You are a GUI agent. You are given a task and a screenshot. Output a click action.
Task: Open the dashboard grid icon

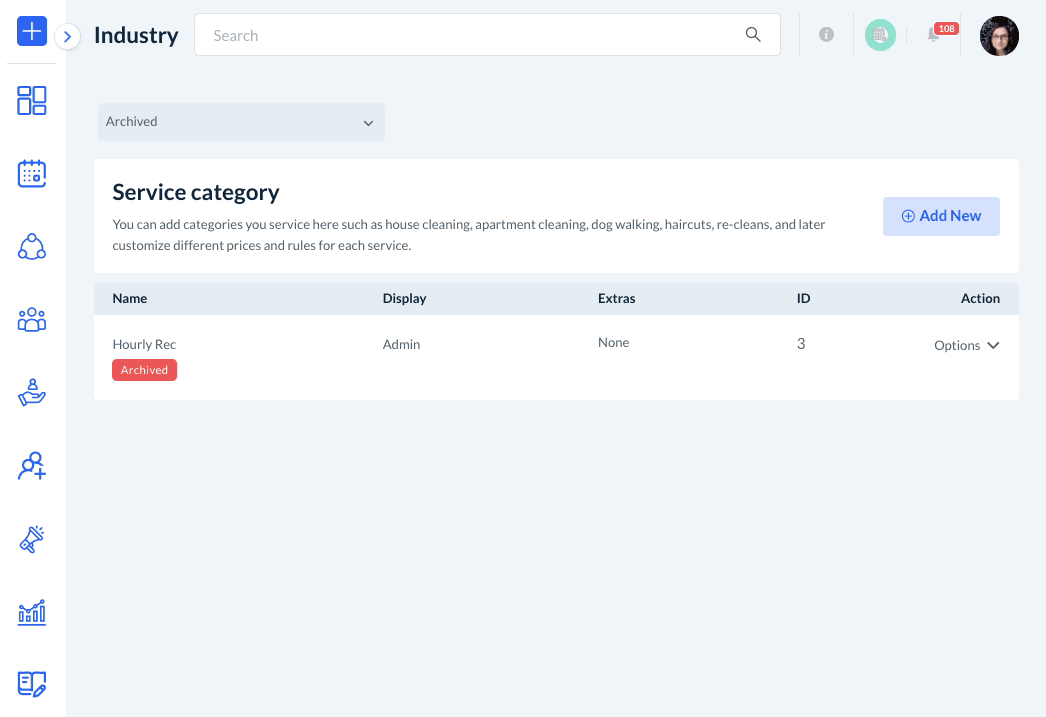tap(32, 100)
